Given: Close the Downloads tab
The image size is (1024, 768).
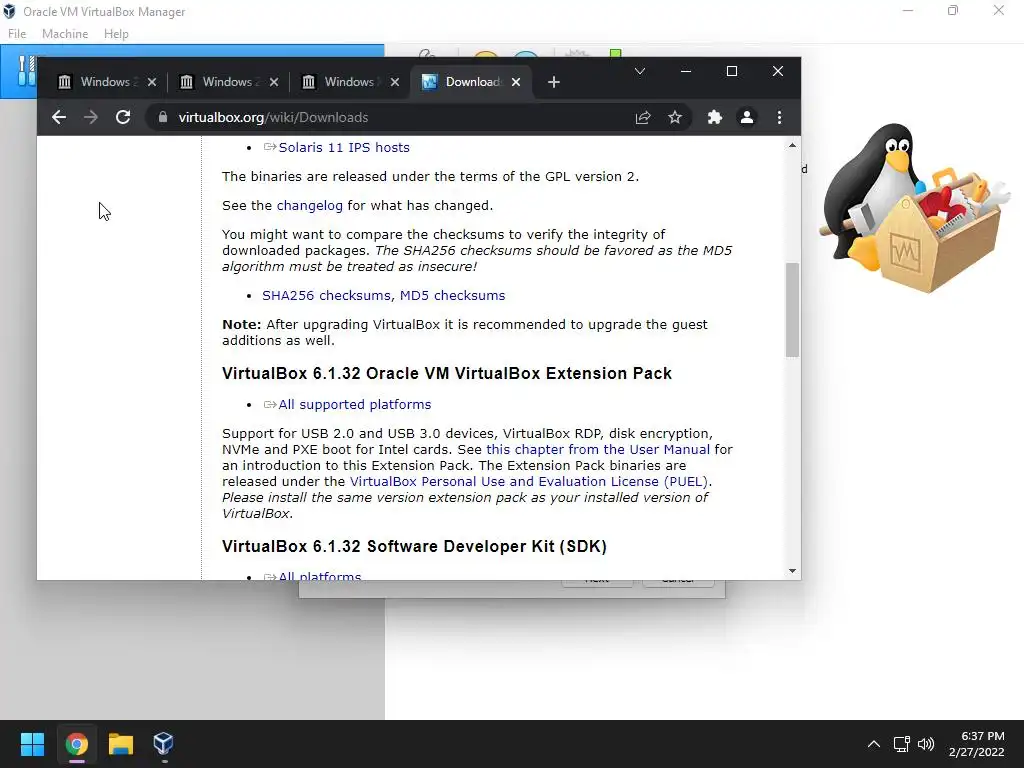Looking at the screenshot, I should (x=516, y=82).
